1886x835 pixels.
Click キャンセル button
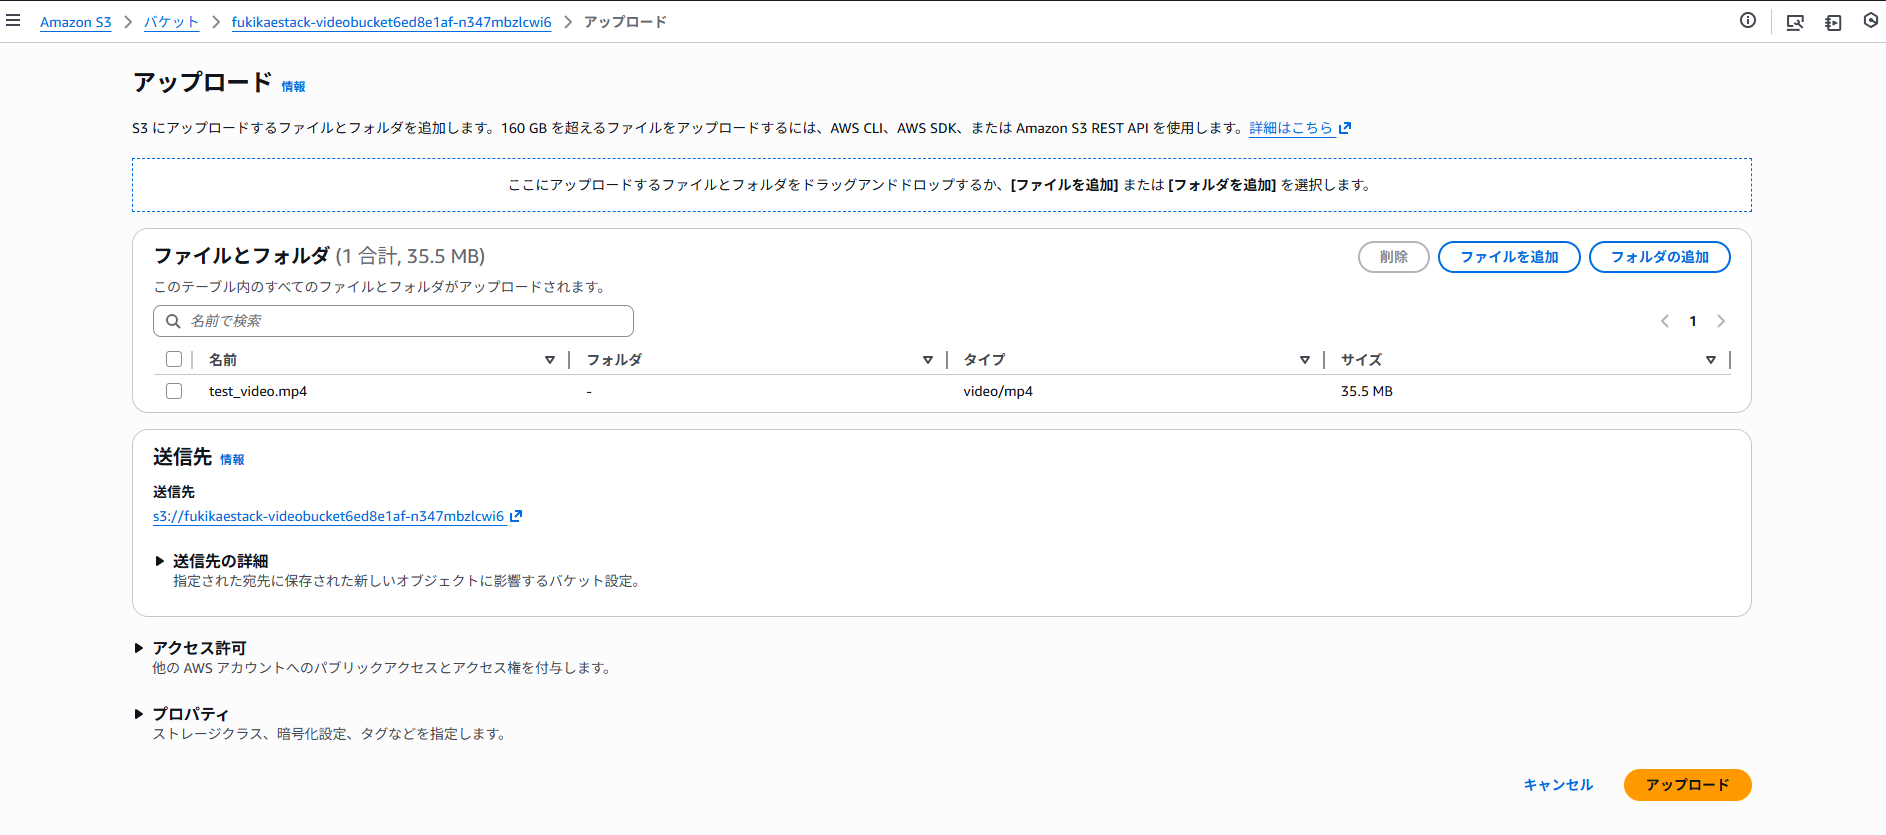(x=1558, y=785)
